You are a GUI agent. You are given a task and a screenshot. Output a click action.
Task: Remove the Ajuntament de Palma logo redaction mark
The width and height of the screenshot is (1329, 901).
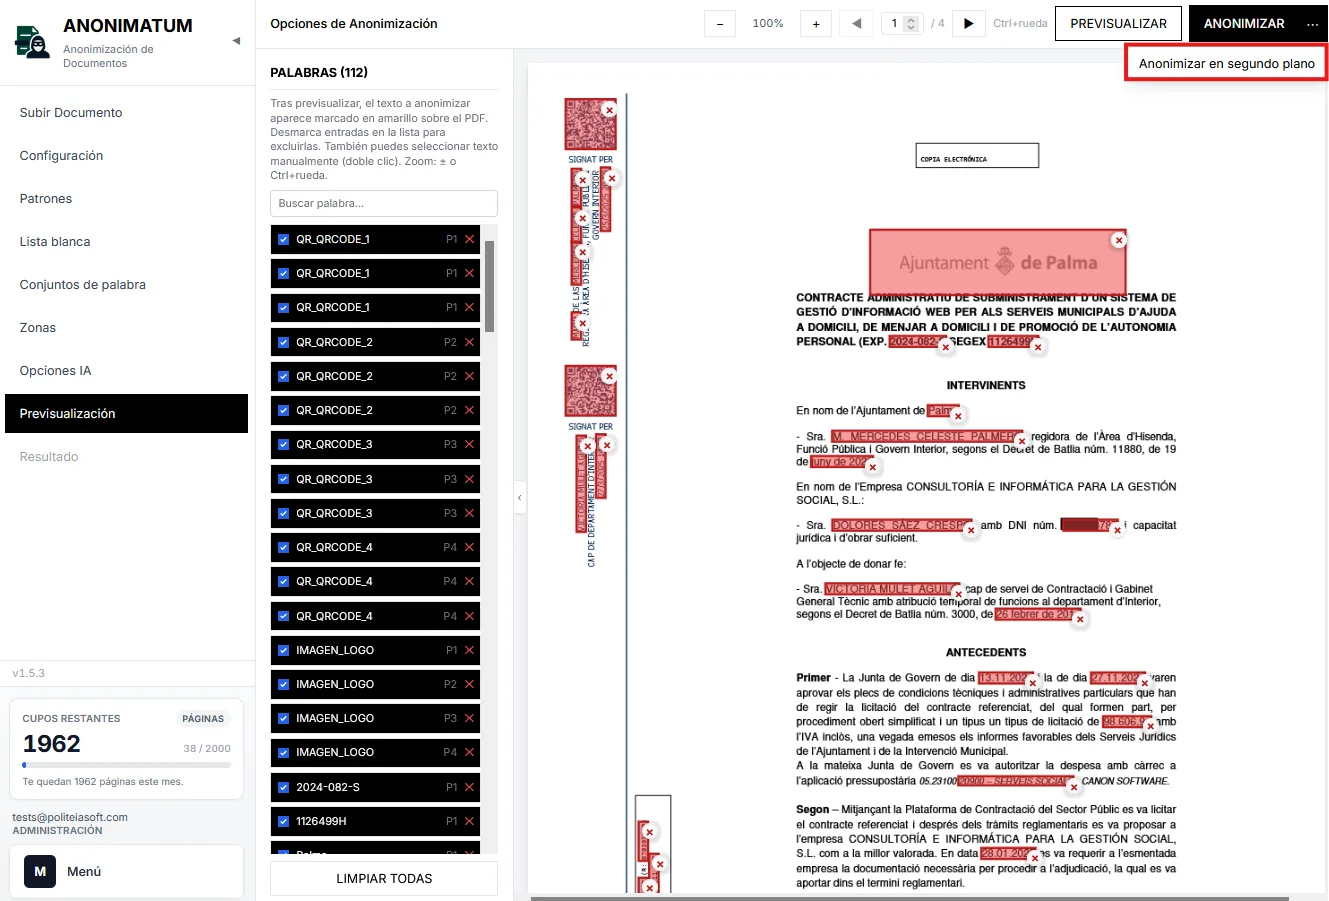pyautogui.click(x=1119, y=240)
